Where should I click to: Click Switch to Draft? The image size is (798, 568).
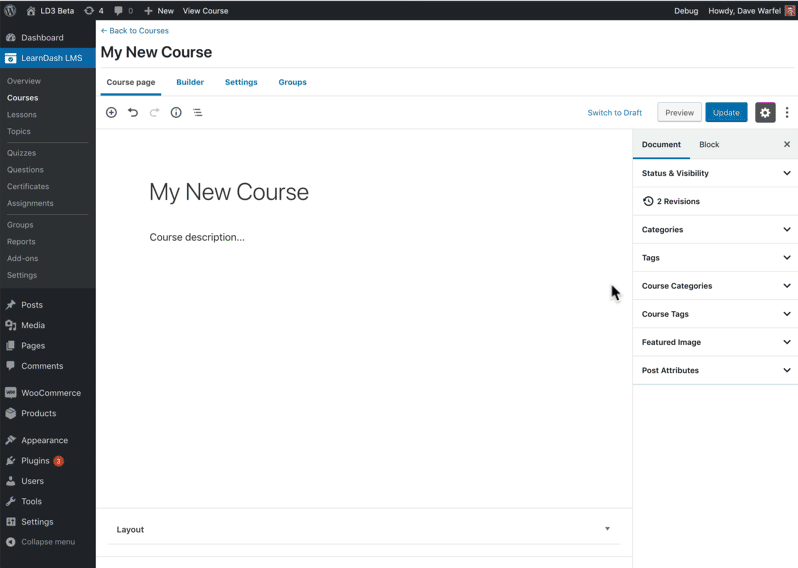[x=615, y=113]
